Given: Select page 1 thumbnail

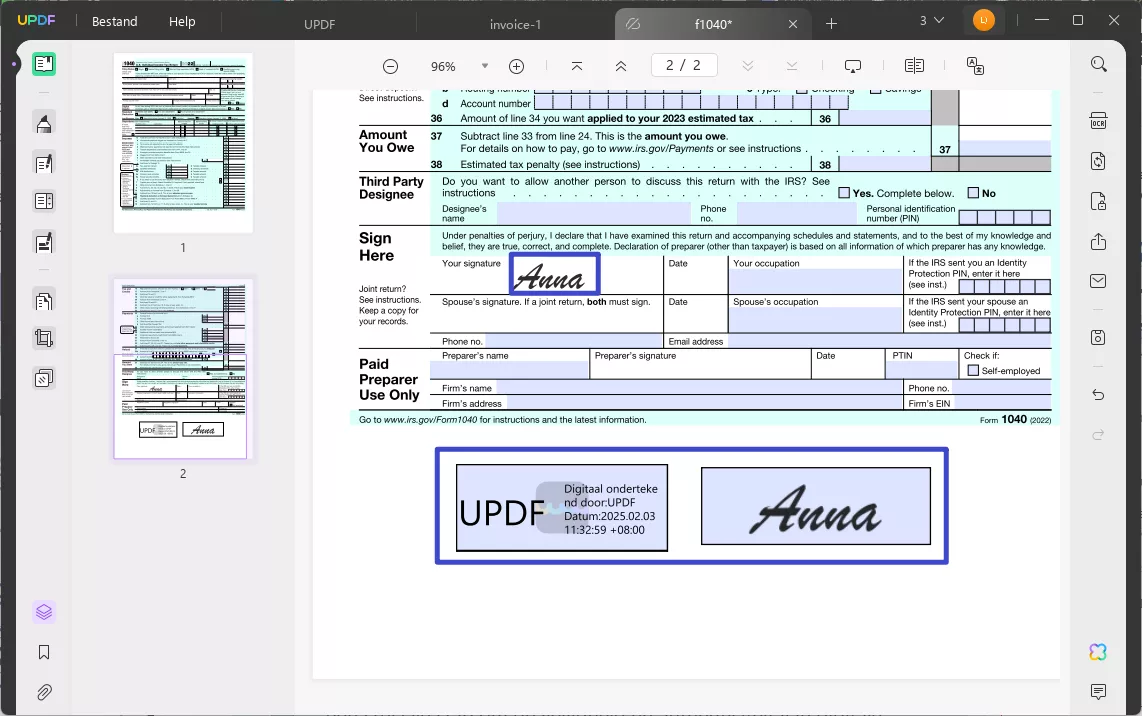Looking at the screenshot, I should [x=183, y=143].
